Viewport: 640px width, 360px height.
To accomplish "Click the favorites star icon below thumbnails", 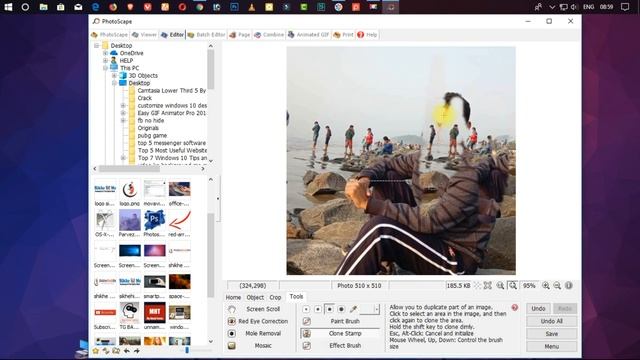I will (96, 351).
